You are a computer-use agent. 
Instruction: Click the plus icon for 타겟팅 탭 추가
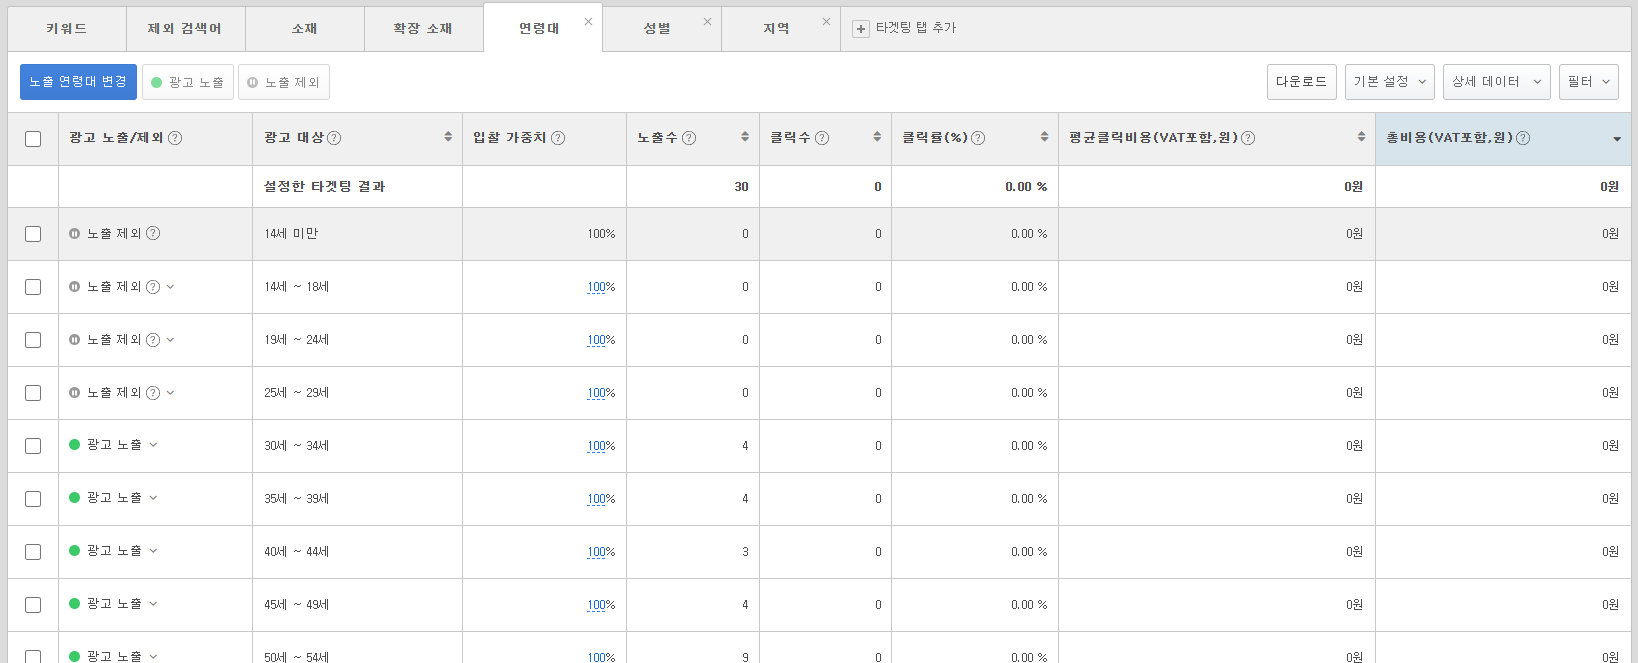(x=860, y=29)
